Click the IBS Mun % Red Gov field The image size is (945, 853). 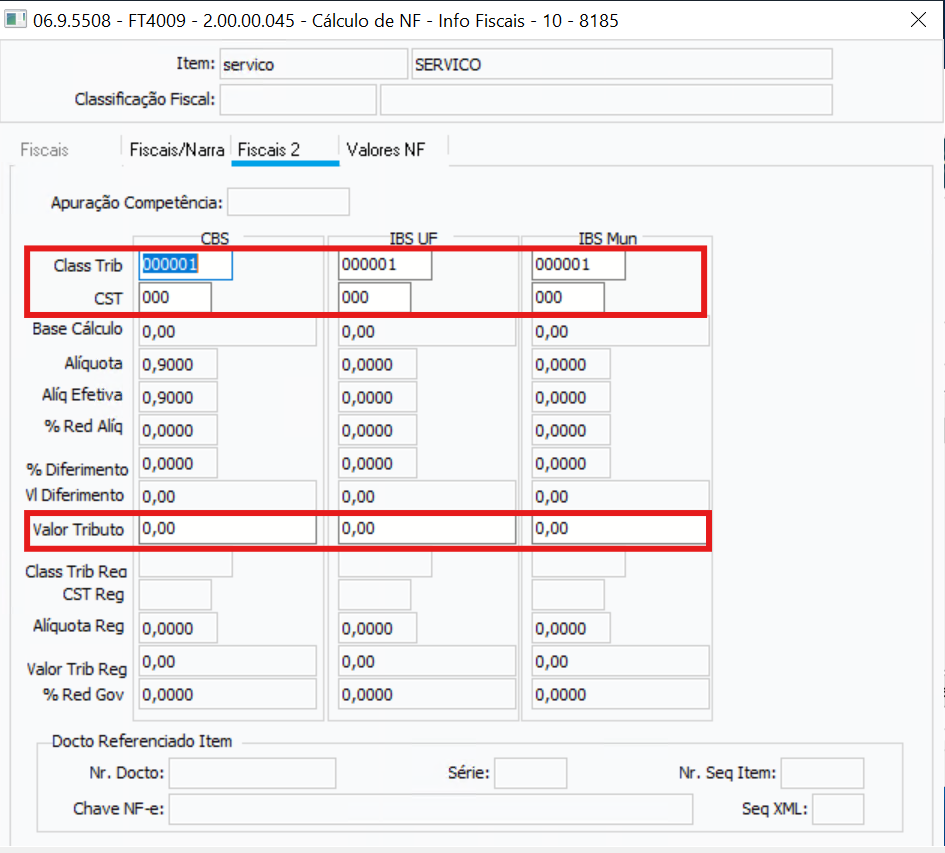coord(620,694)
